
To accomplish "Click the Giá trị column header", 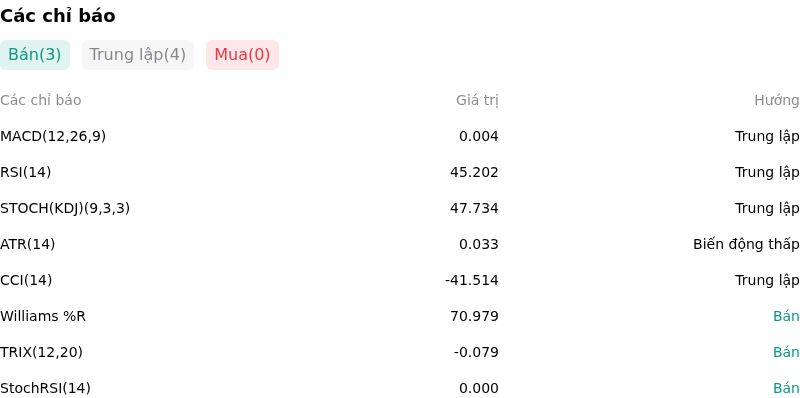I will [477, 101].
